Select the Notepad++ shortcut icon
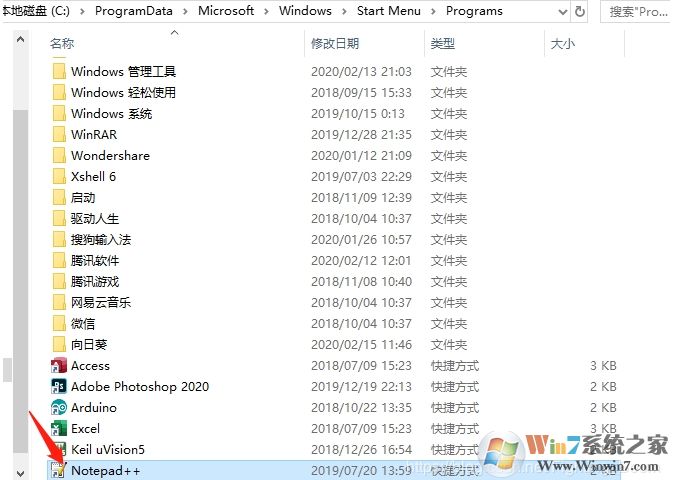The height and width of the screenshot is (480, 675). point(59,471)
